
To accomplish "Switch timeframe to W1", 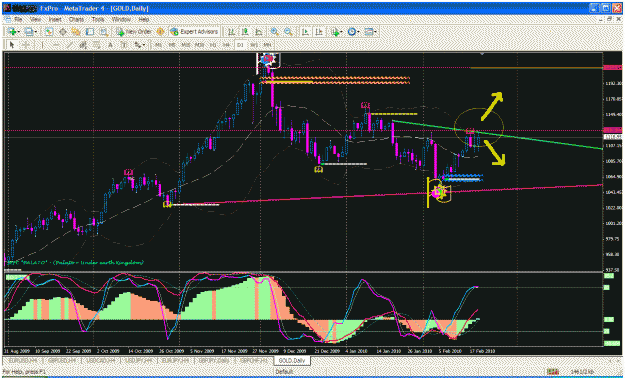I will (254, 45).
